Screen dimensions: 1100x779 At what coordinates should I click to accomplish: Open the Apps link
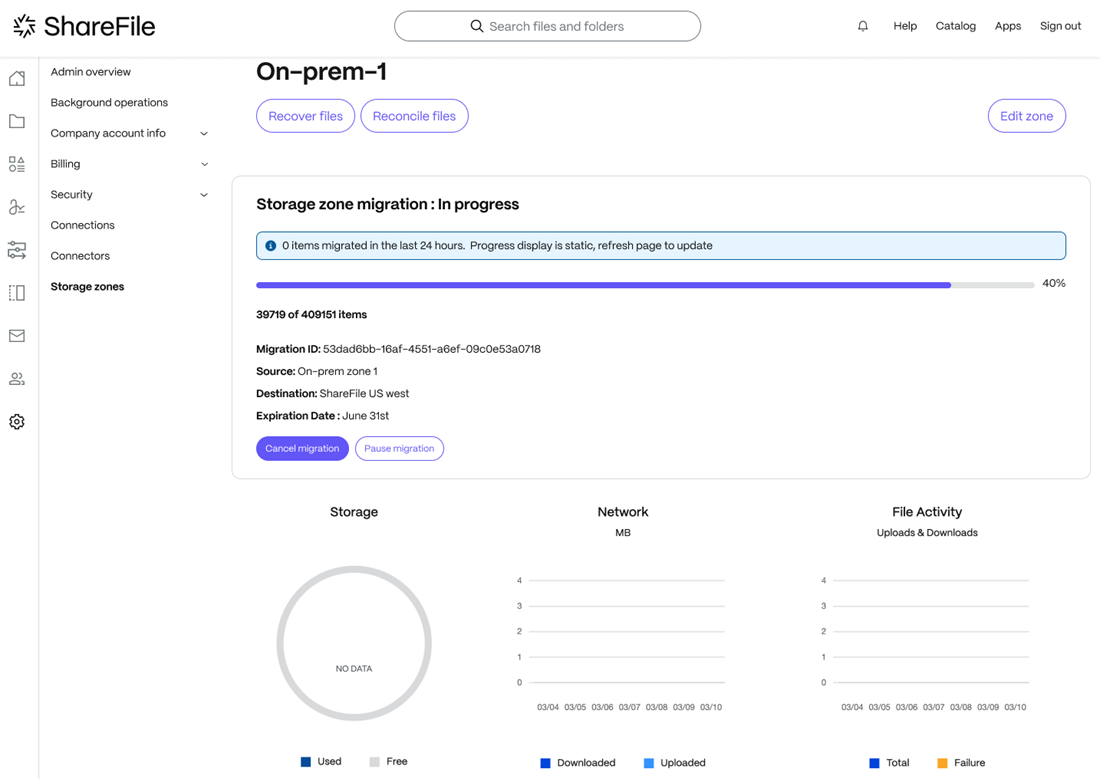click(1007, 26)
